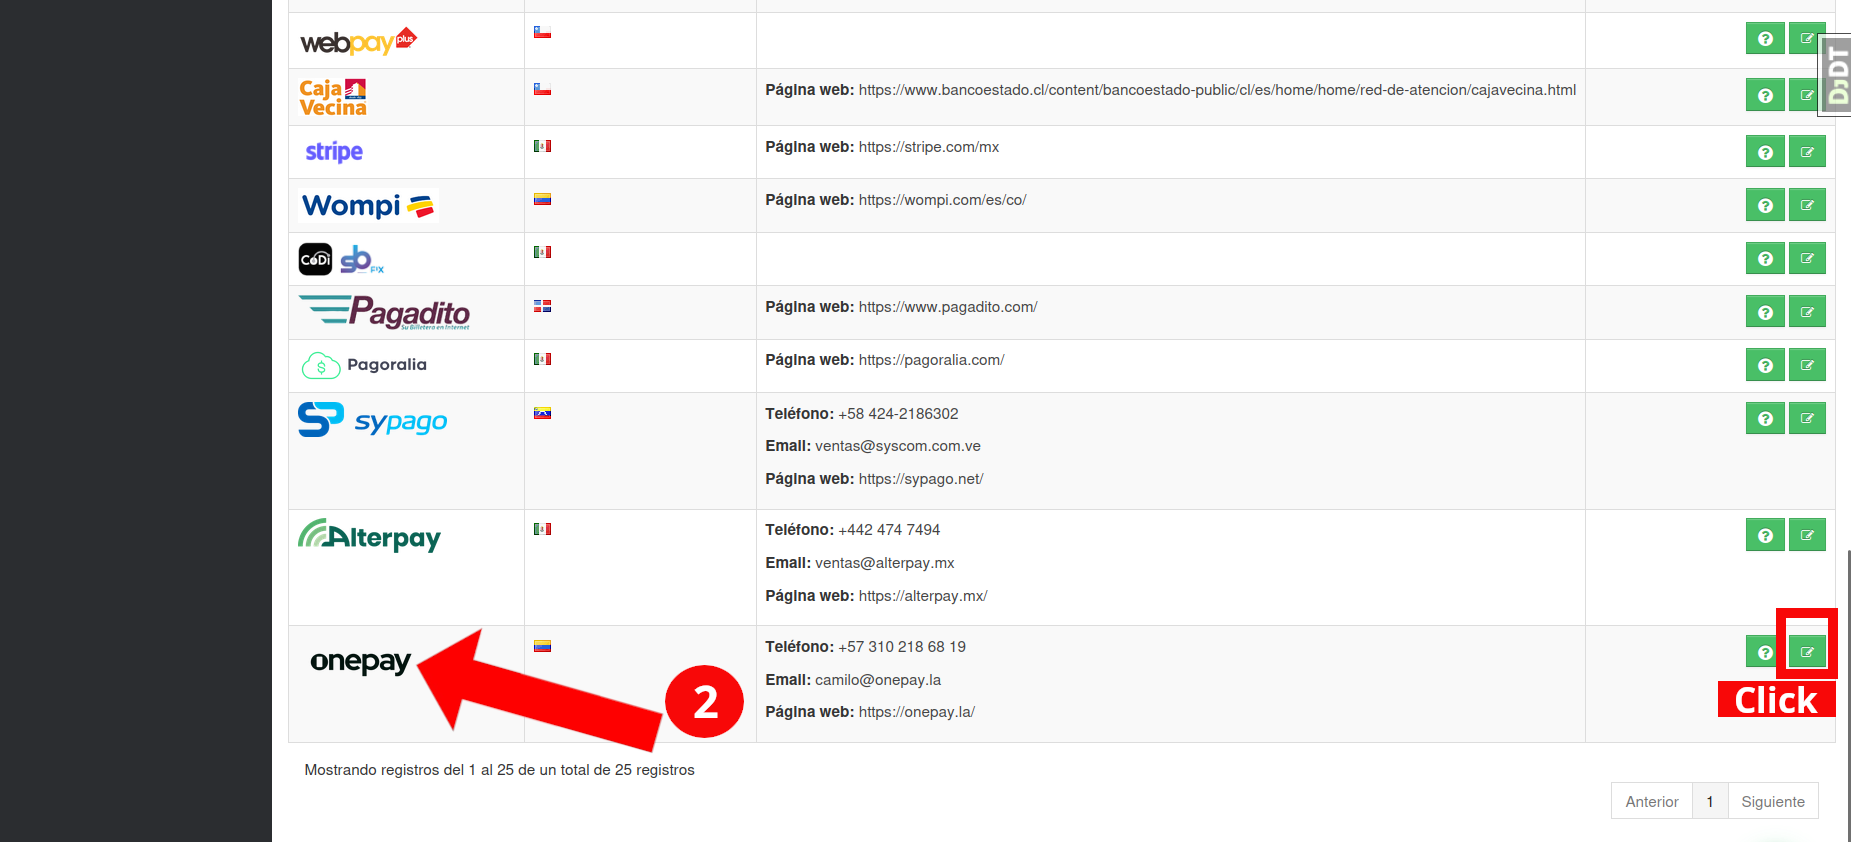Edit the Webpay Plus payment gateway

coord(1804,38)
